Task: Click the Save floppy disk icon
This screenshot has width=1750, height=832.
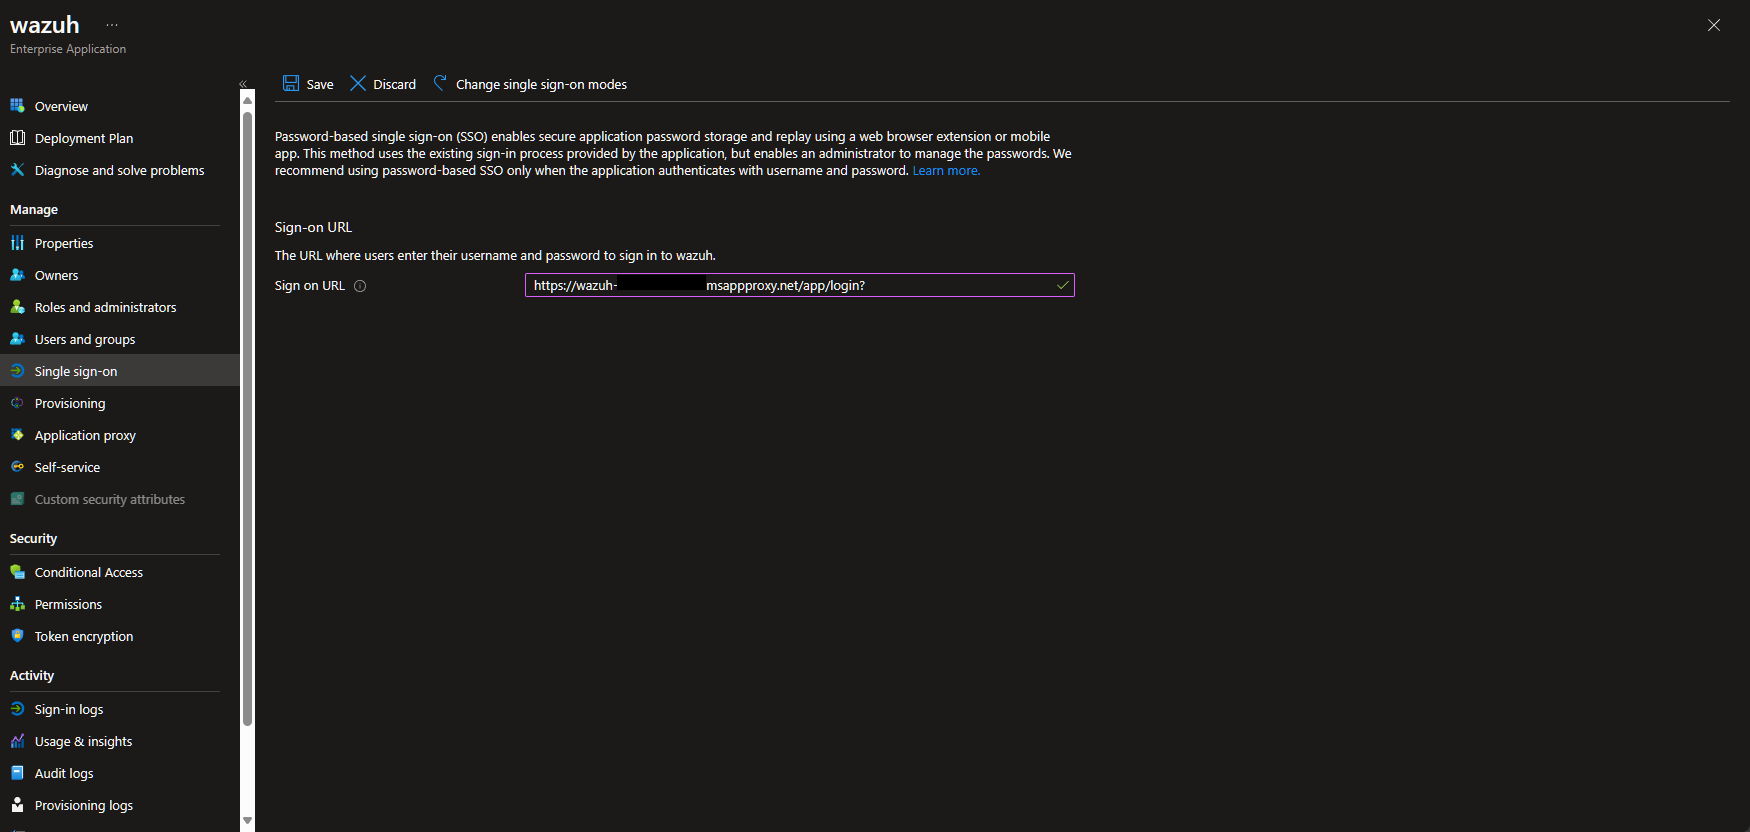Action: pyautogui.click(x=291, y=83)
